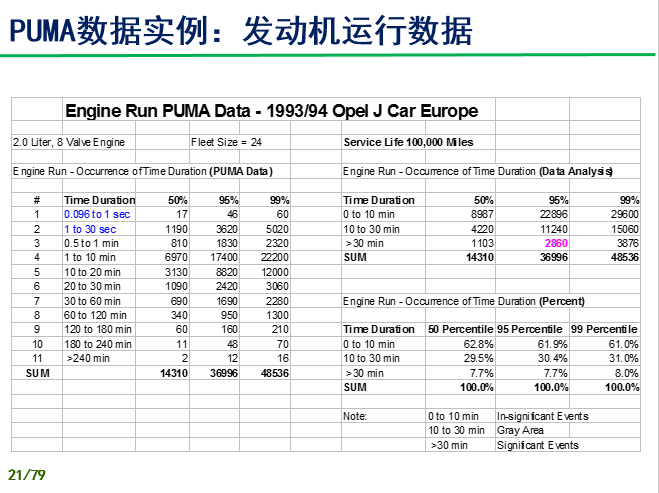
Task: Select the '10 to 20 min' duration cell
Action: coord(92,272)
